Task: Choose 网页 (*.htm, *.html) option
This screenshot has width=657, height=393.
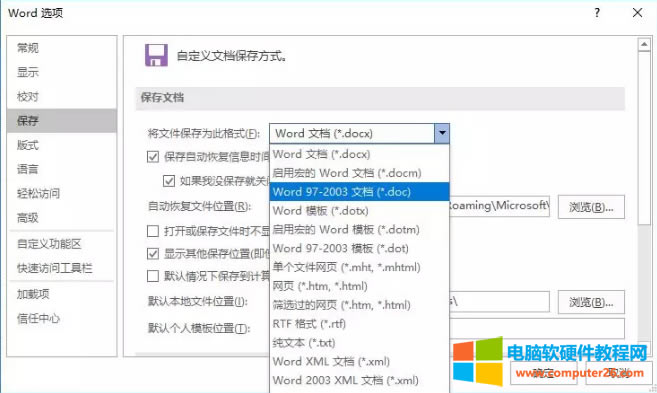Action: pyautogui.click(x=359, y=286)
